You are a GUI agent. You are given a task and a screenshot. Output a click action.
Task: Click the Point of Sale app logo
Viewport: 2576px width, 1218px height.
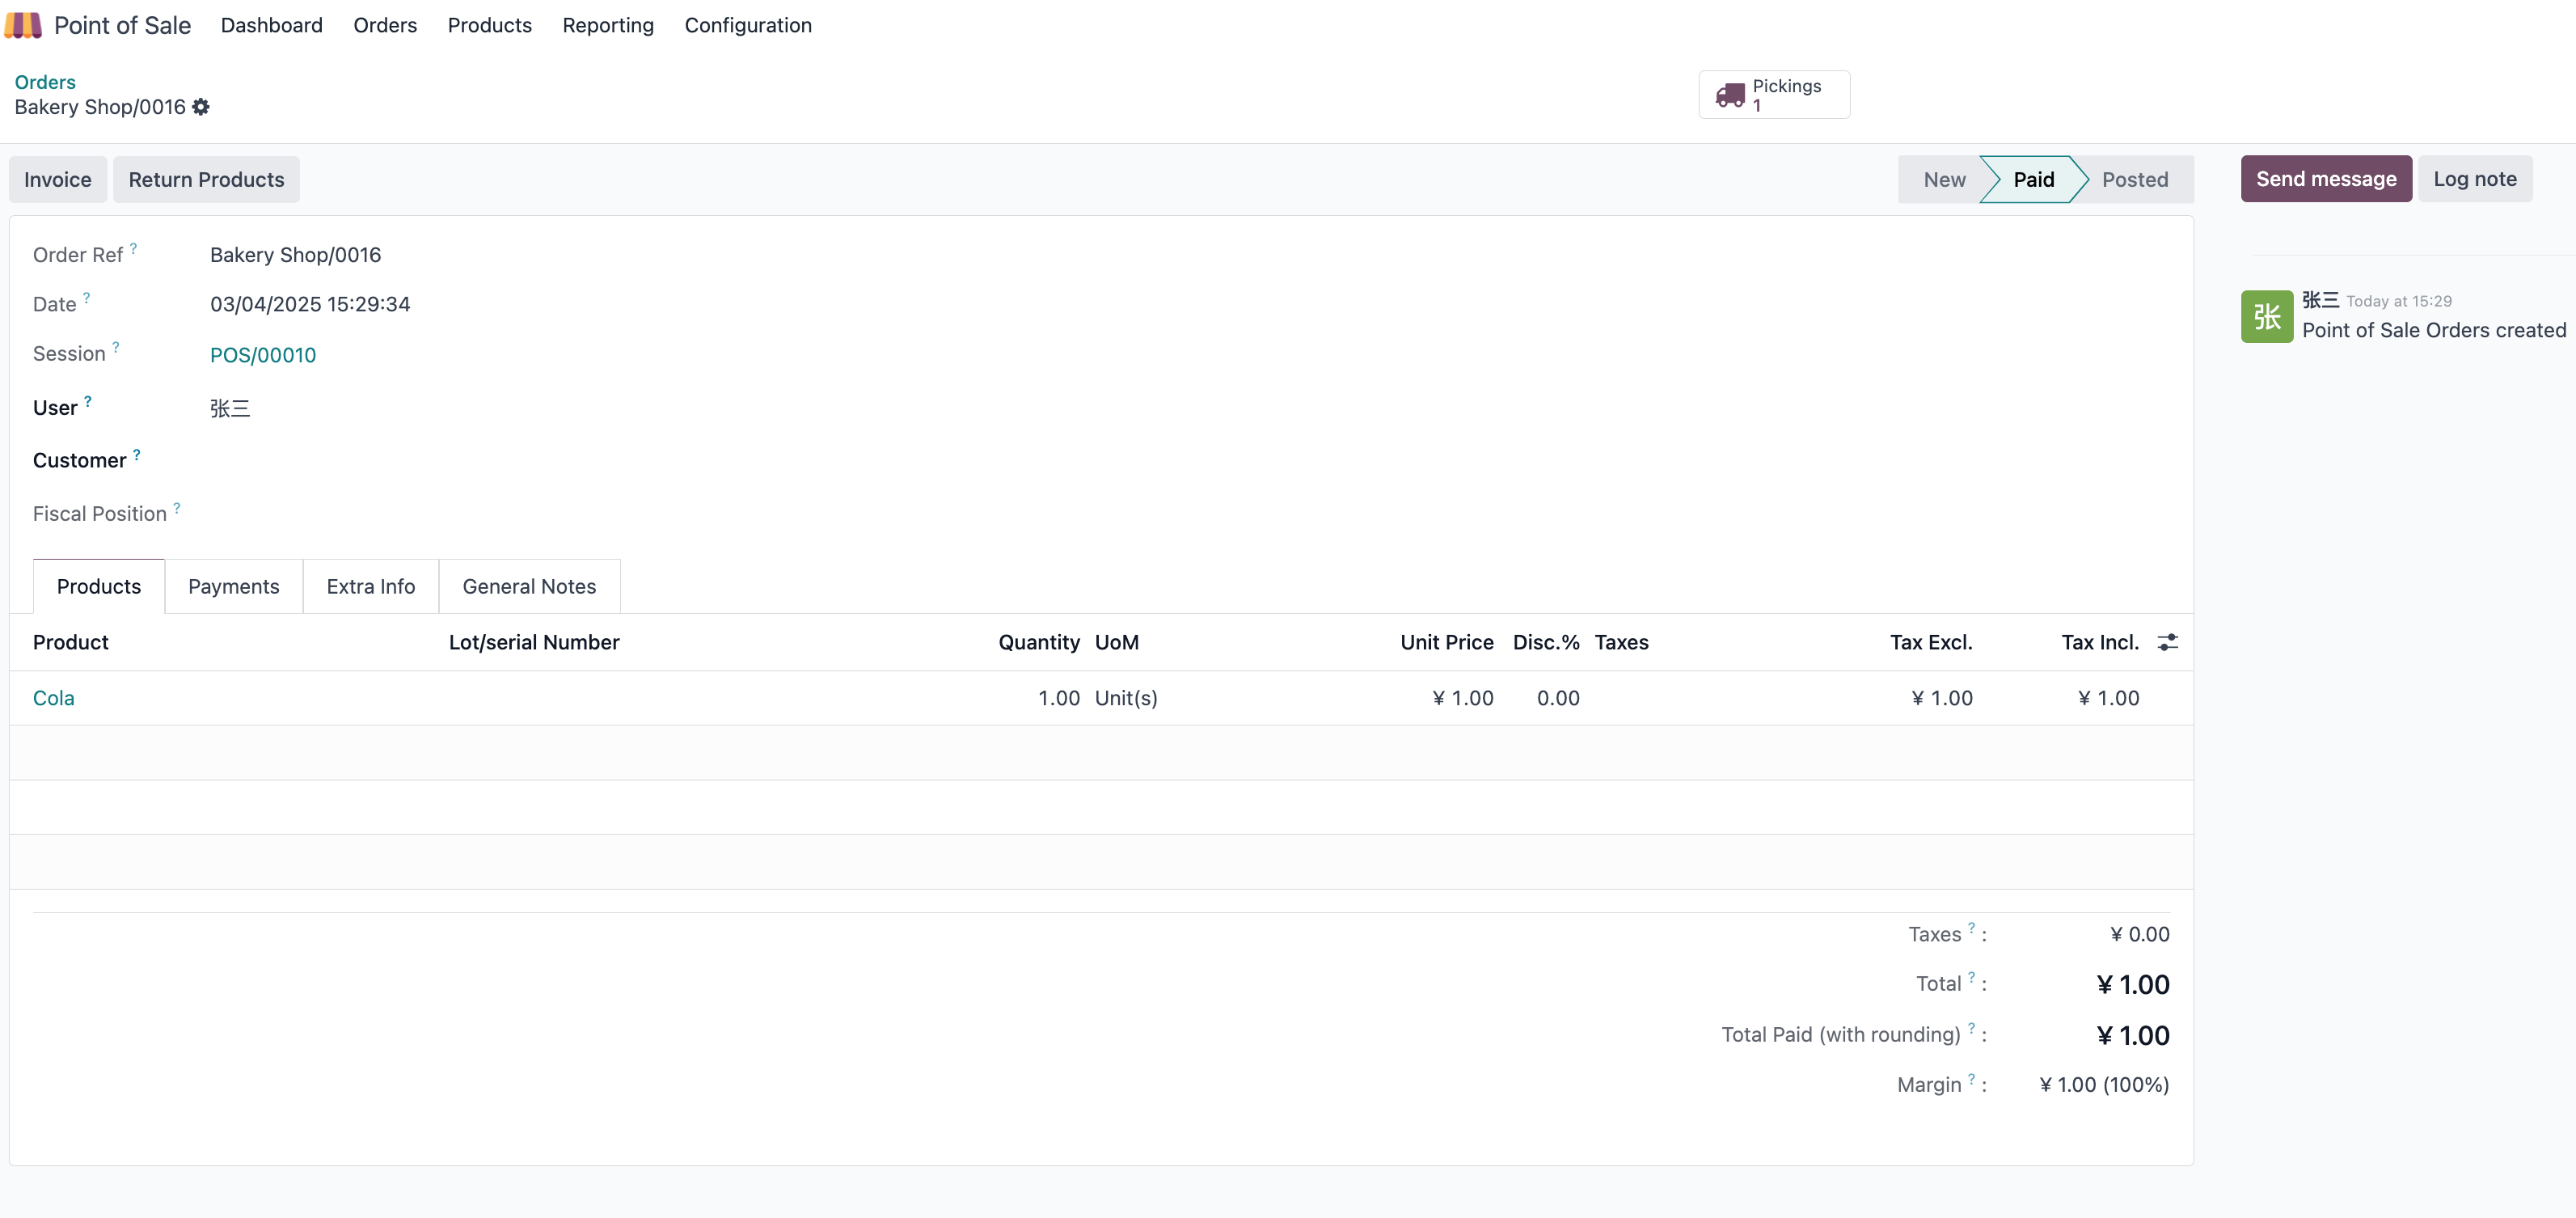[23, 25]
